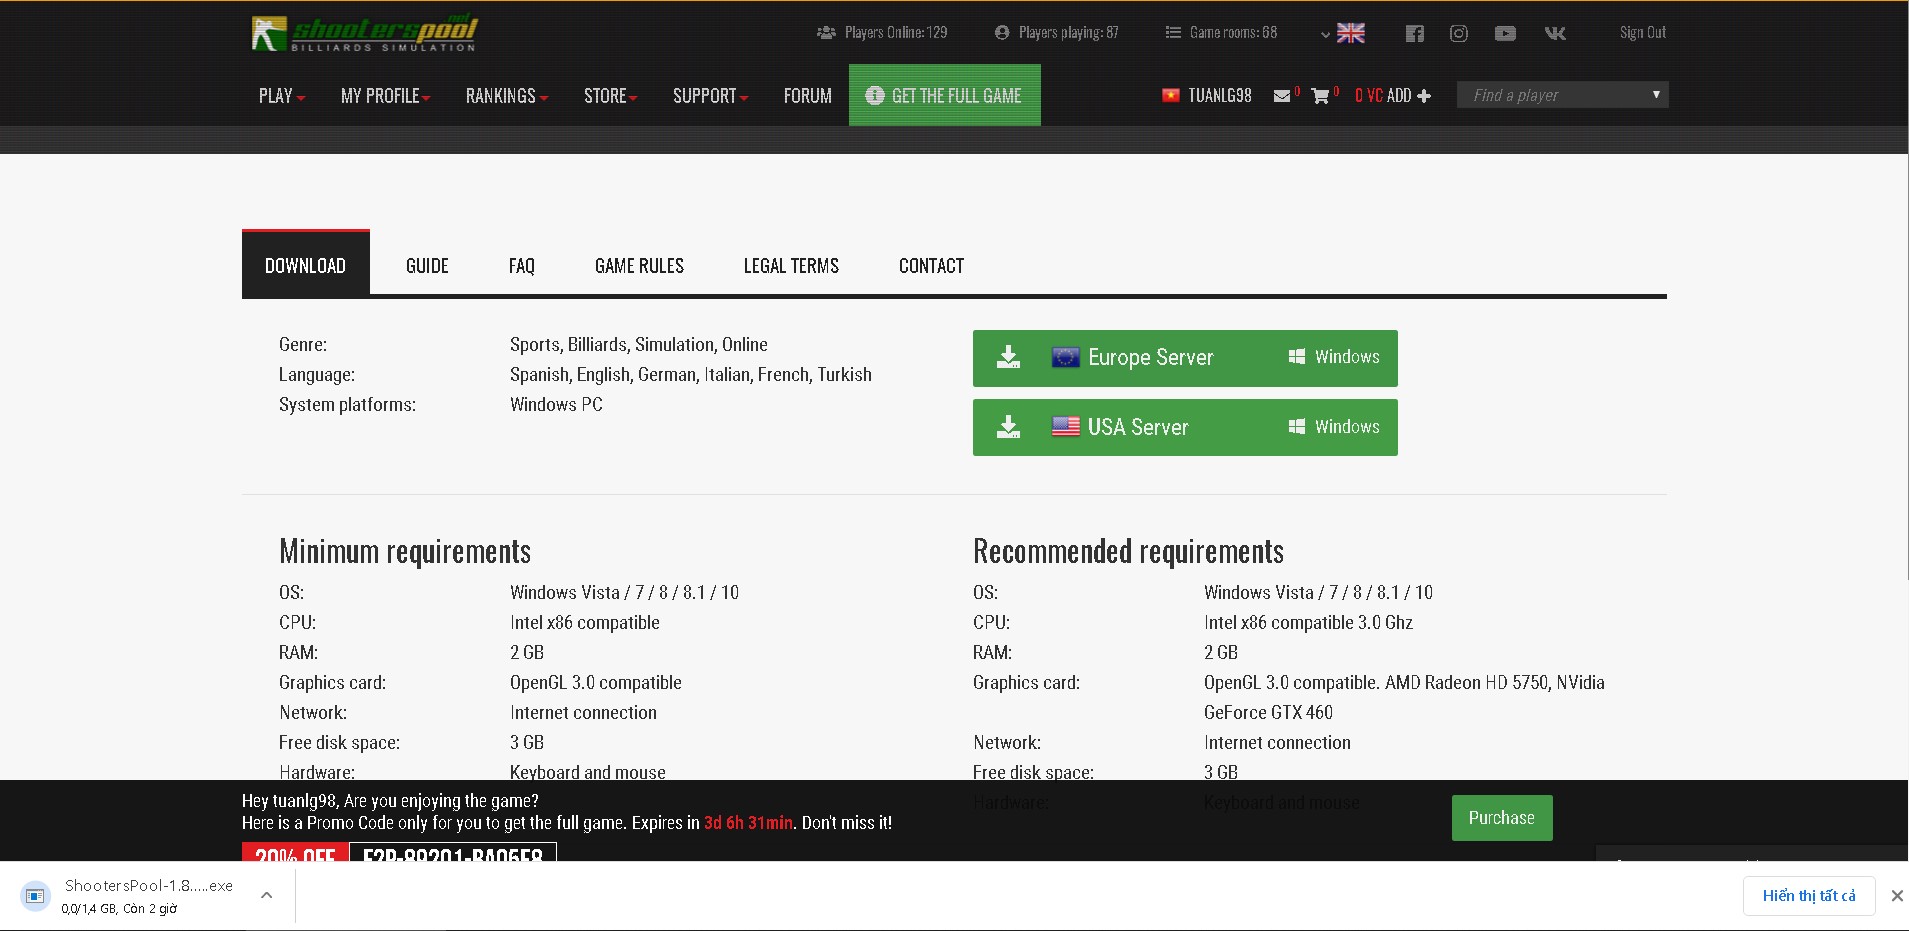Screen dimensions: 1909x931
Task: Click the ShootersPool logo
Action: (x=365, y=33)
